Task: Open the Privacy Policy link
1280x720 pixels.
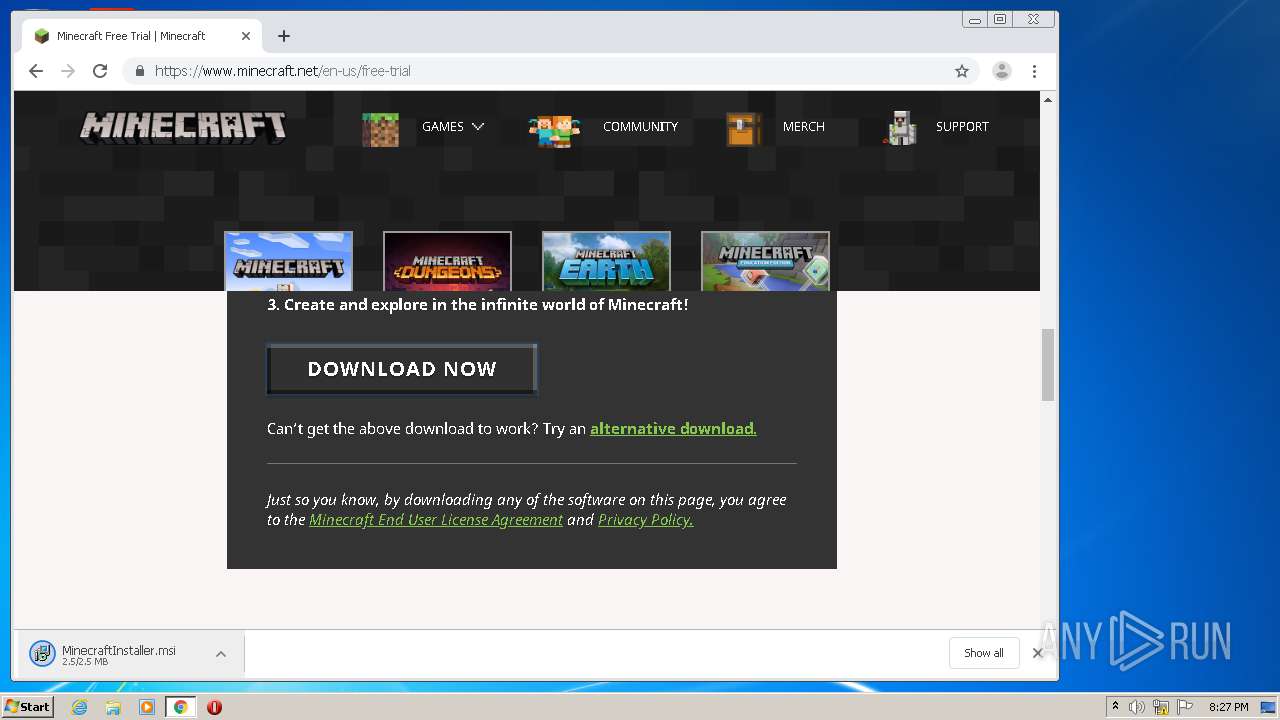Action: [x=645, y=520]
